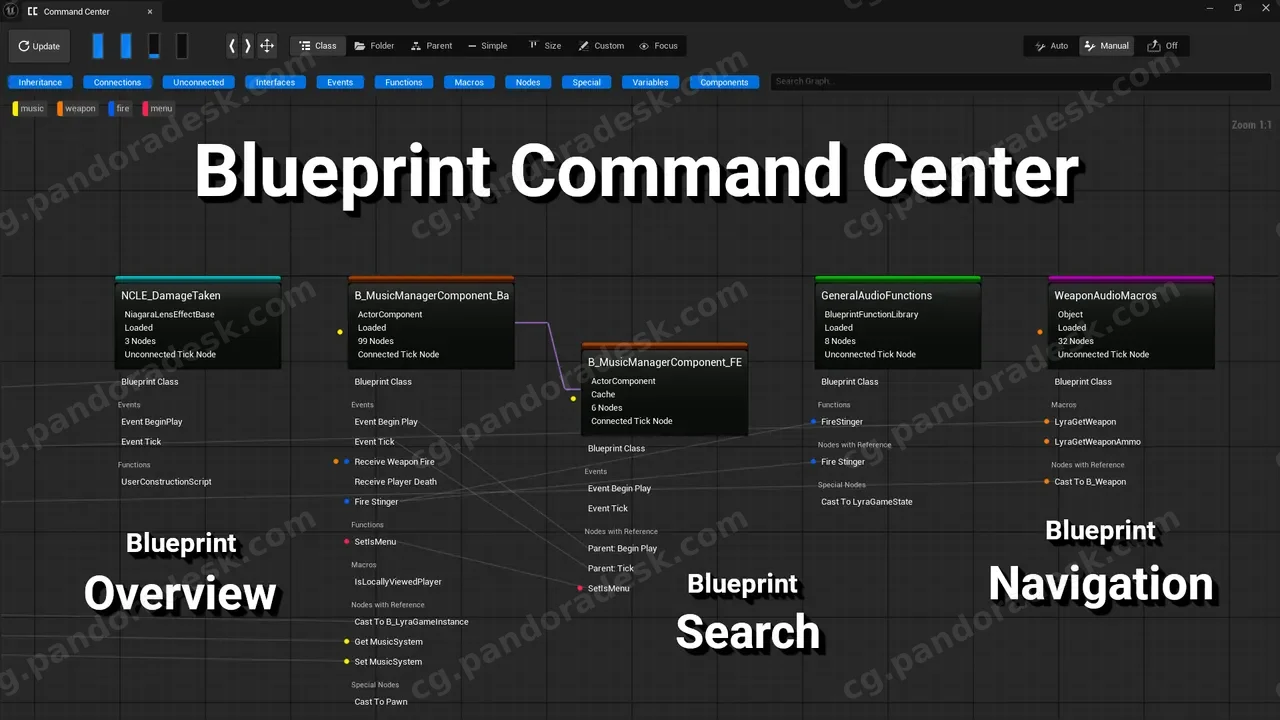This screenshot has height=720, width=1280.
Task: Select the orange weapon tag
Action: pyautogui.click(x=78, y=108)
